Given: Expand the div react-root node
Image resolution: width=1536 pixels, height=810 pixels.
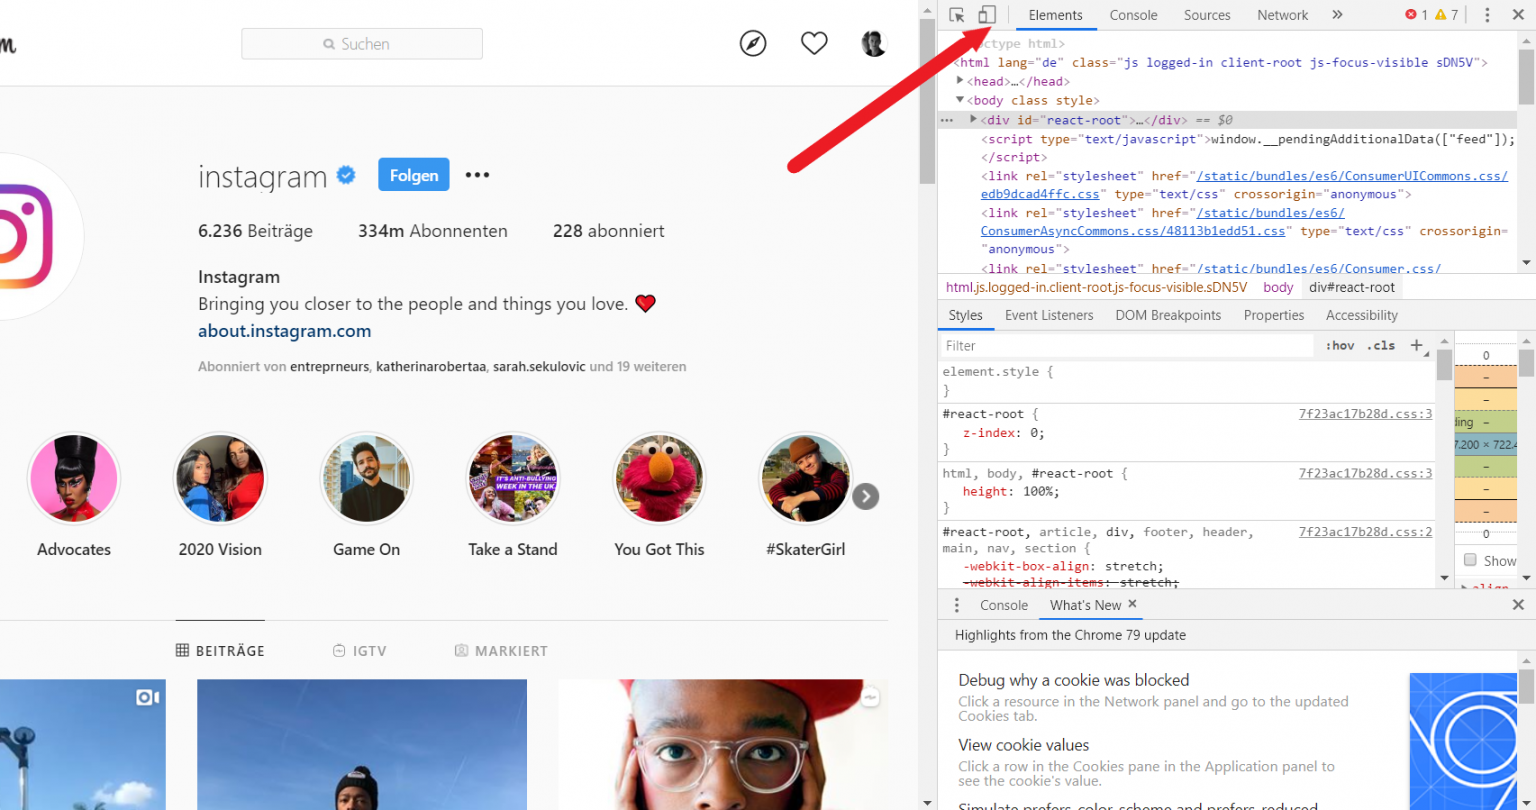Looking at the screenshot, I should coord(974,119).
